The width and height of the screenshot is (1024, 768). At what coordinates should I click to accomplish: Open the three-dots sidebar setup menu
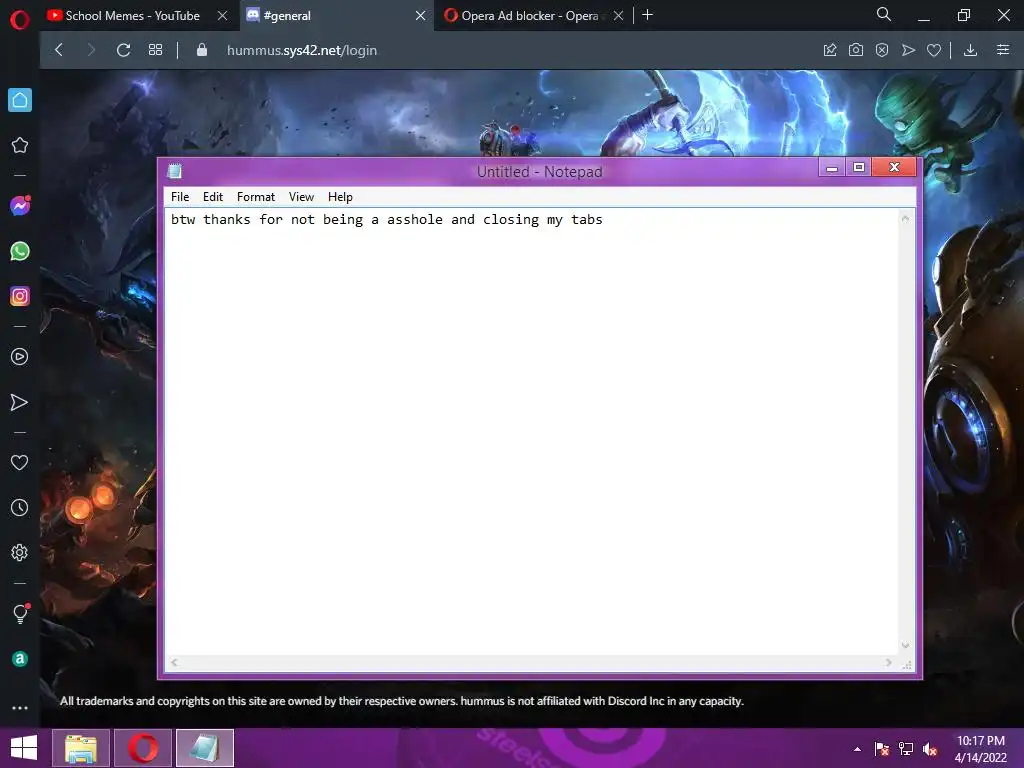point(20,708)
